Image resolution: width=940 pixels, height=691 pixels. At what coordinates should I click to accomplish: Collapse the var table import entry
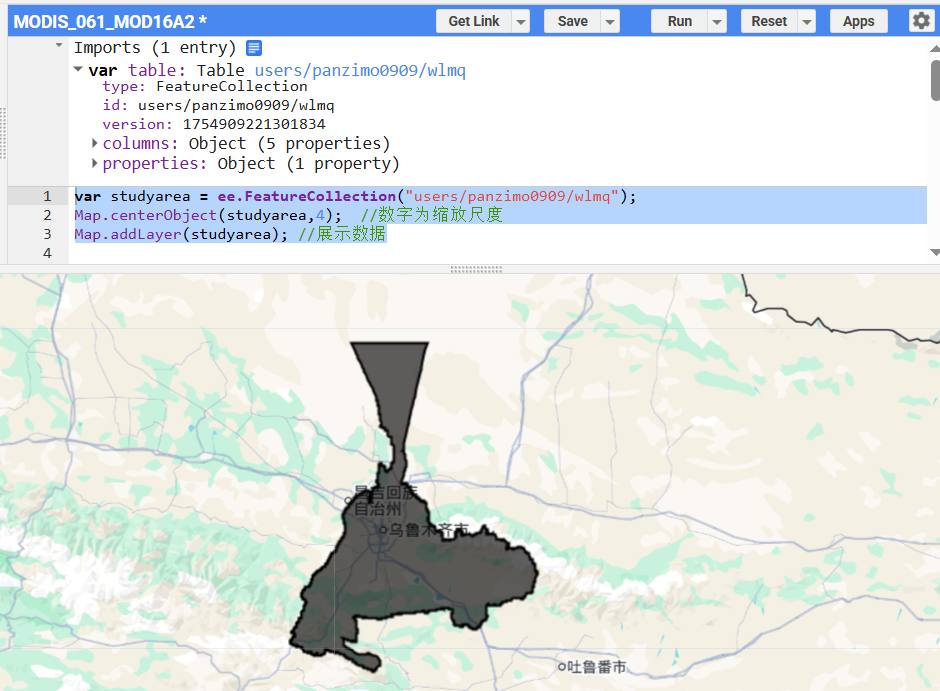coord(78,70)
